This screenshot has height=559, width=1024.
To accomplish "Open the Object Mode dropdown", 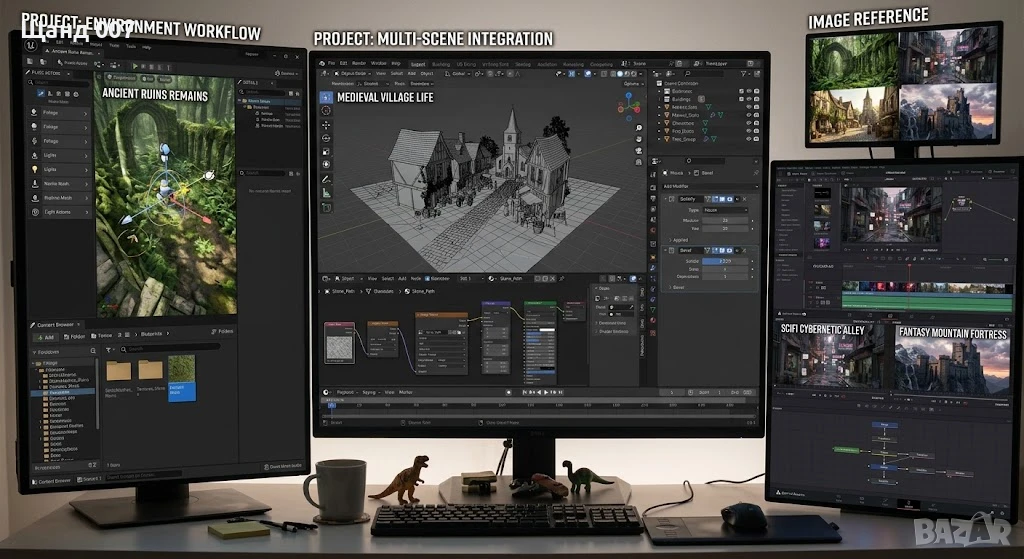I will [x=352, y=74].
